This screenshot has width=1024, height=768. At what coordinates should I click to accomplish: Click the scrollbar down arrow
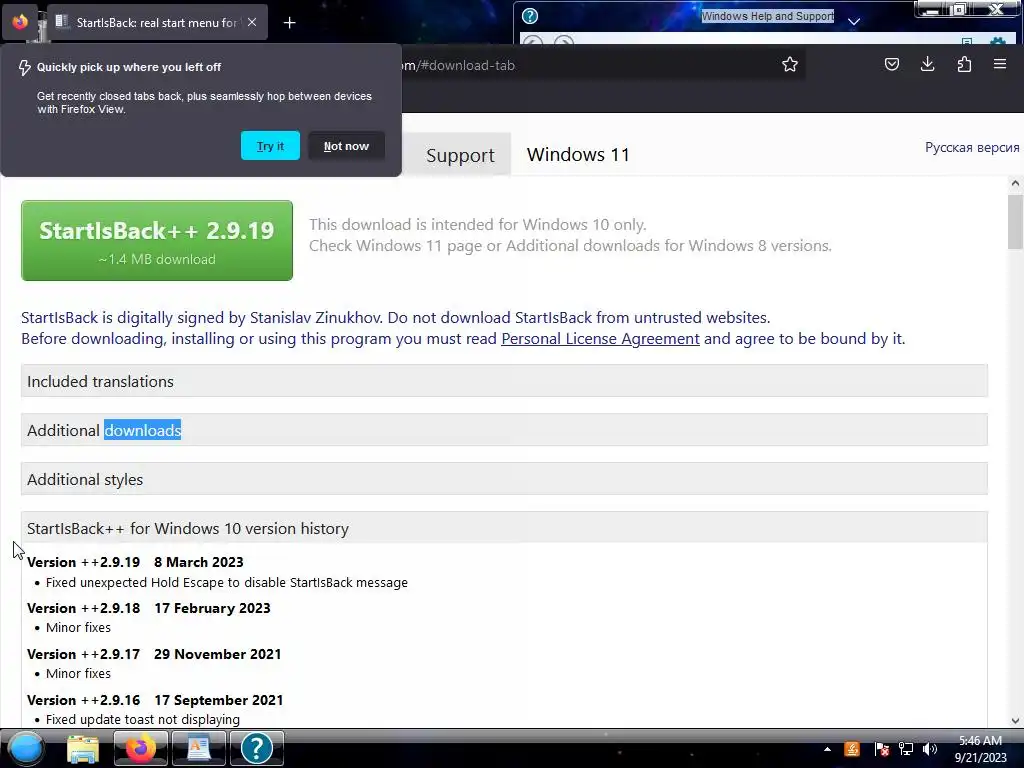pyautogui.click(x=1015, y=720)
